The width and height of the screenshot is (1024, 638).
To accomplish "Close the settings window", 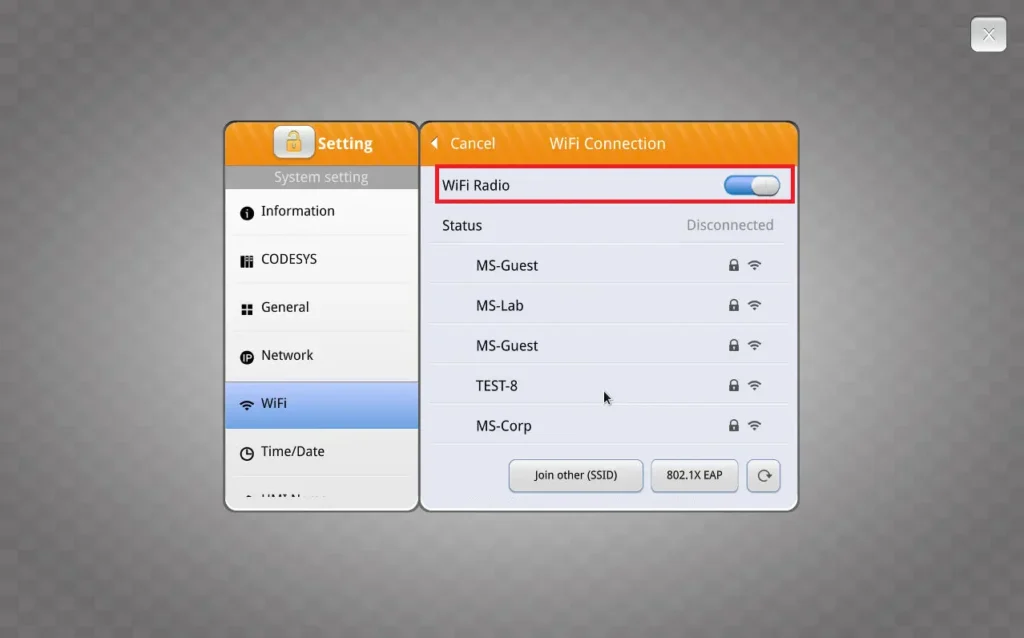I will point(988,34).
